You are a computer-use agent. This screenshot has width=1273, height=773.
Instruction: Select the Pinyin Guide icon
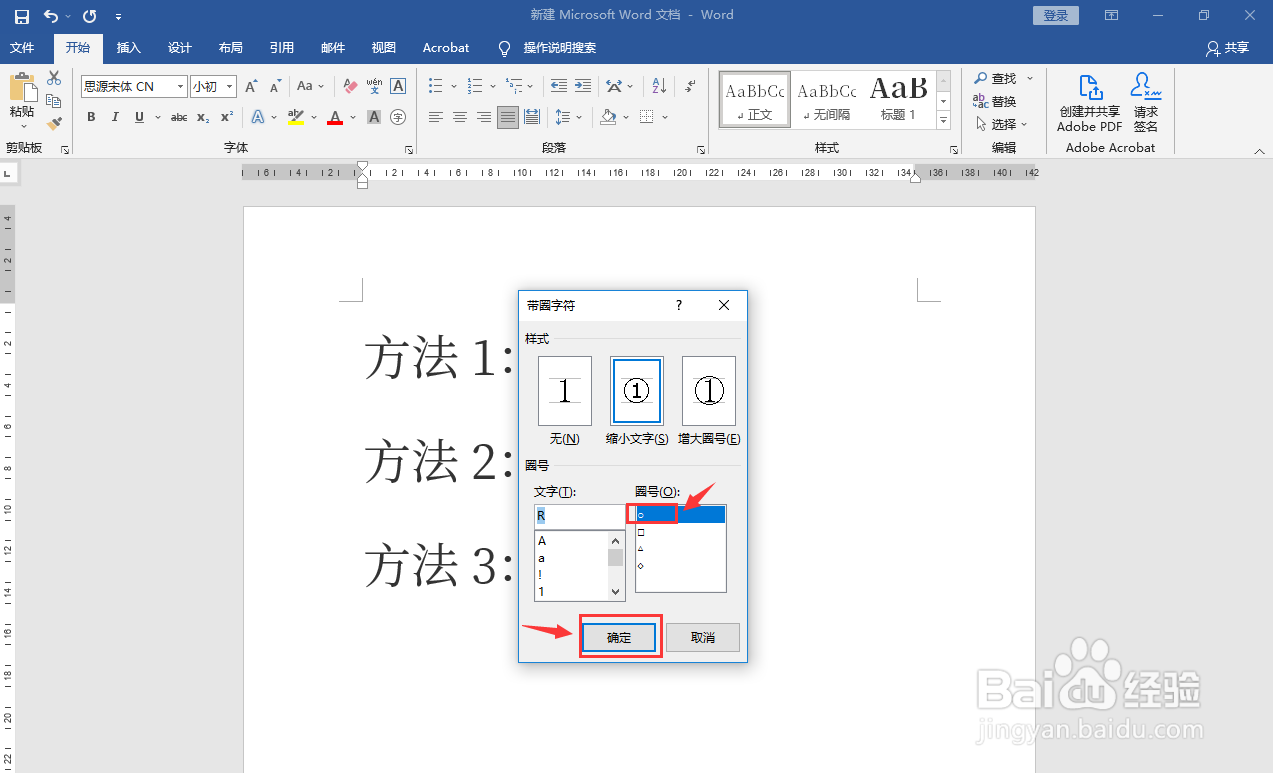coord(375,86)
